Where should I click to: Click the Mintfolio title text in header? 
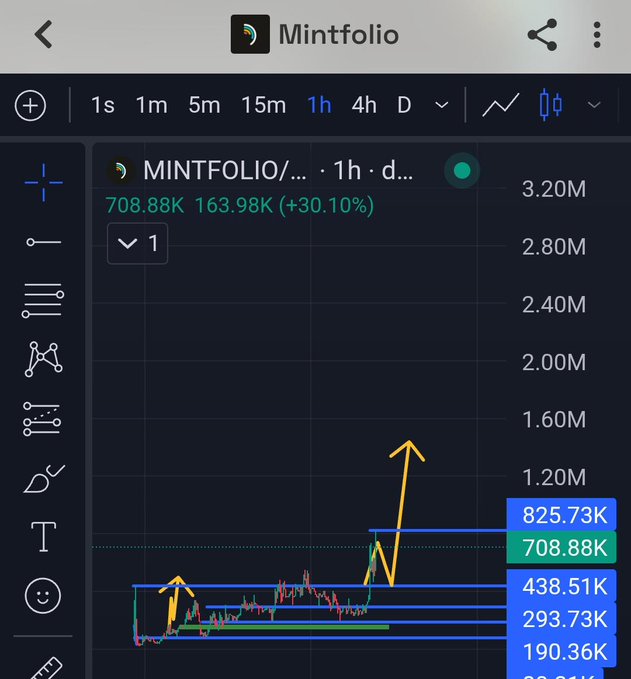[x=339, y=34]
